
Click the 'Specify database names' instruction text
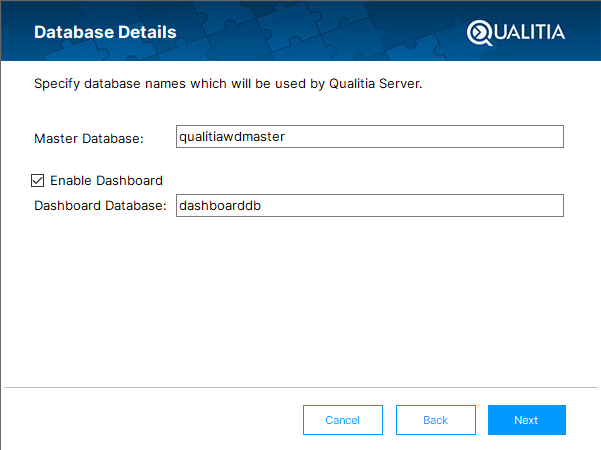(228, 85)
